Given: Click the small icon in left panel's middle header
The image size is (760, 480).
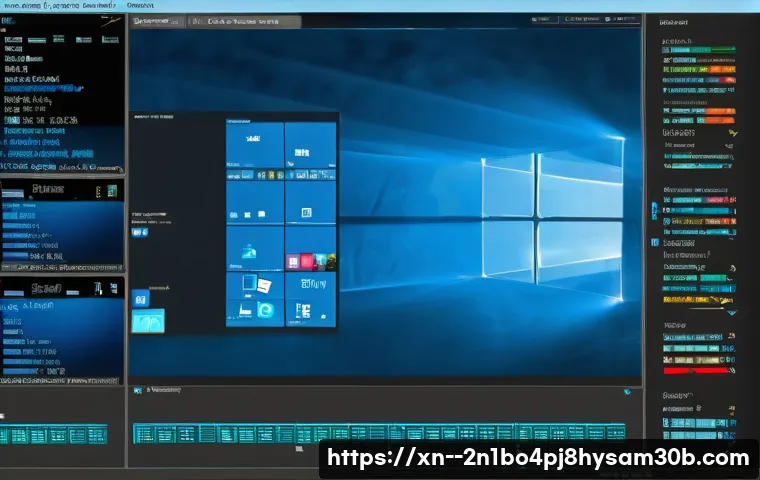Looking at the screenshot, I should point(113,190).
